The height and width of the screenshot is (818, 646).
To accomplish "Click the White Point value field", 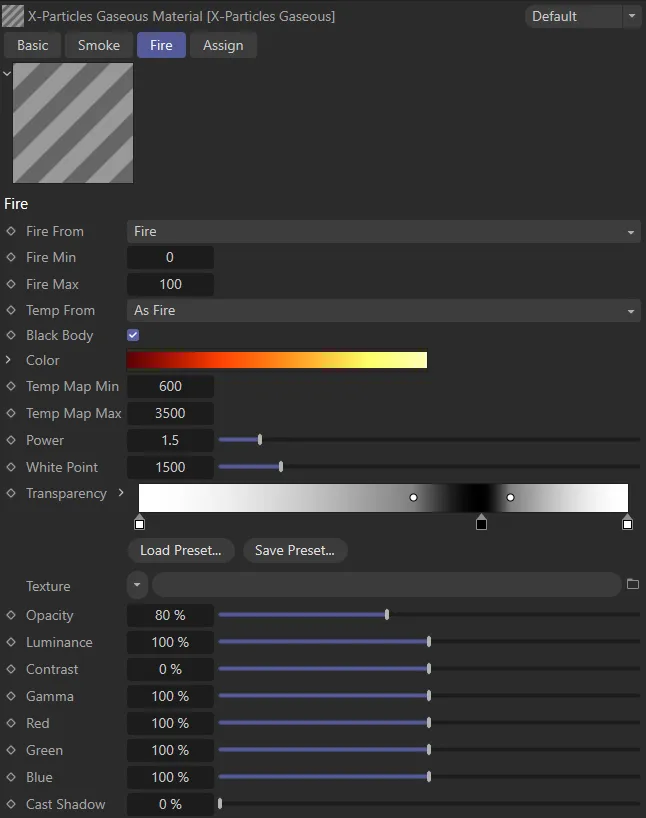I will click(170, 467).
